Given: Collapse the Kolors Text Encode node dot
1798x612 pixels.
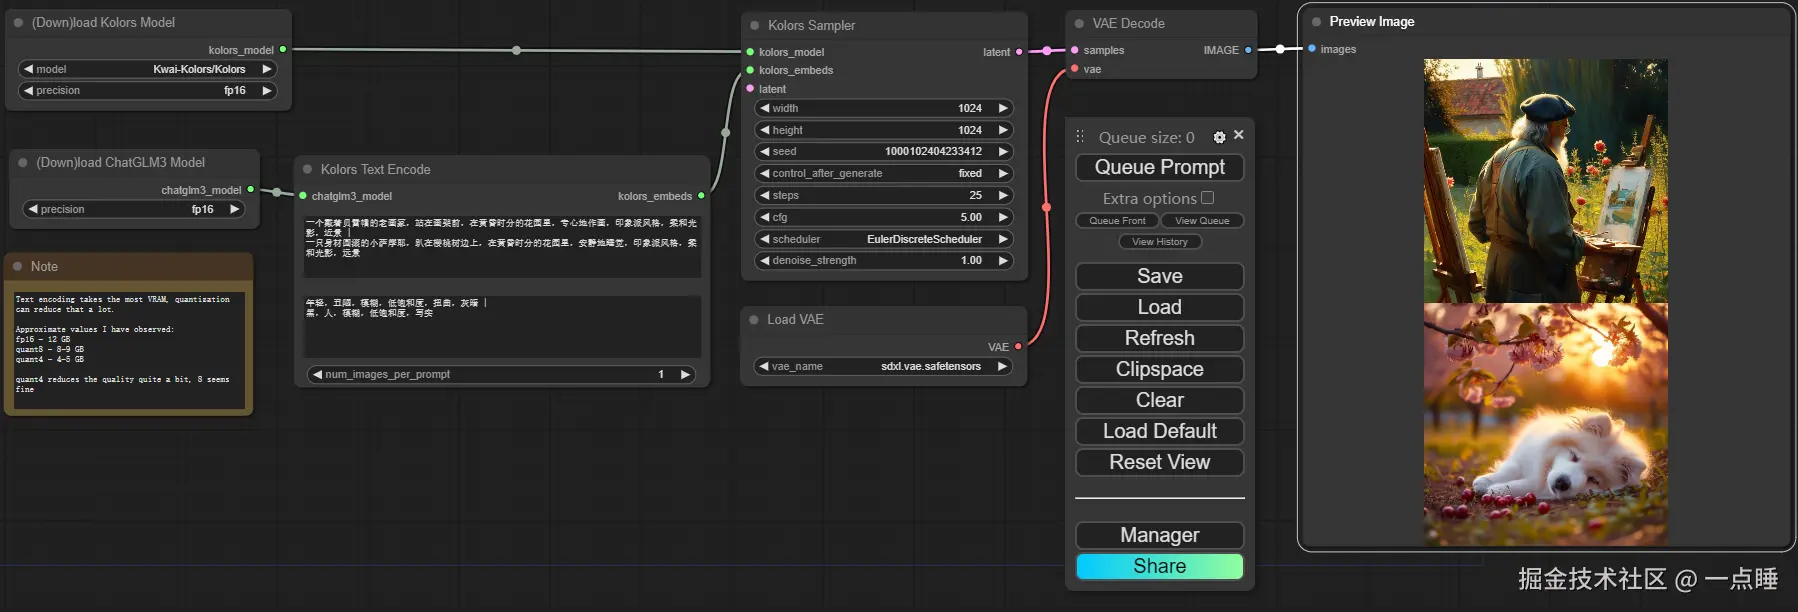Looking at the screenshot, I should click(308, 169).
